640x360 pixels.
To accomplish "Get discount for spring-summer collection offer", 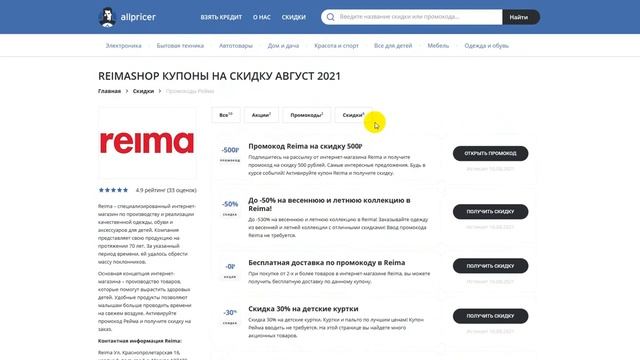I will point(490,212).
